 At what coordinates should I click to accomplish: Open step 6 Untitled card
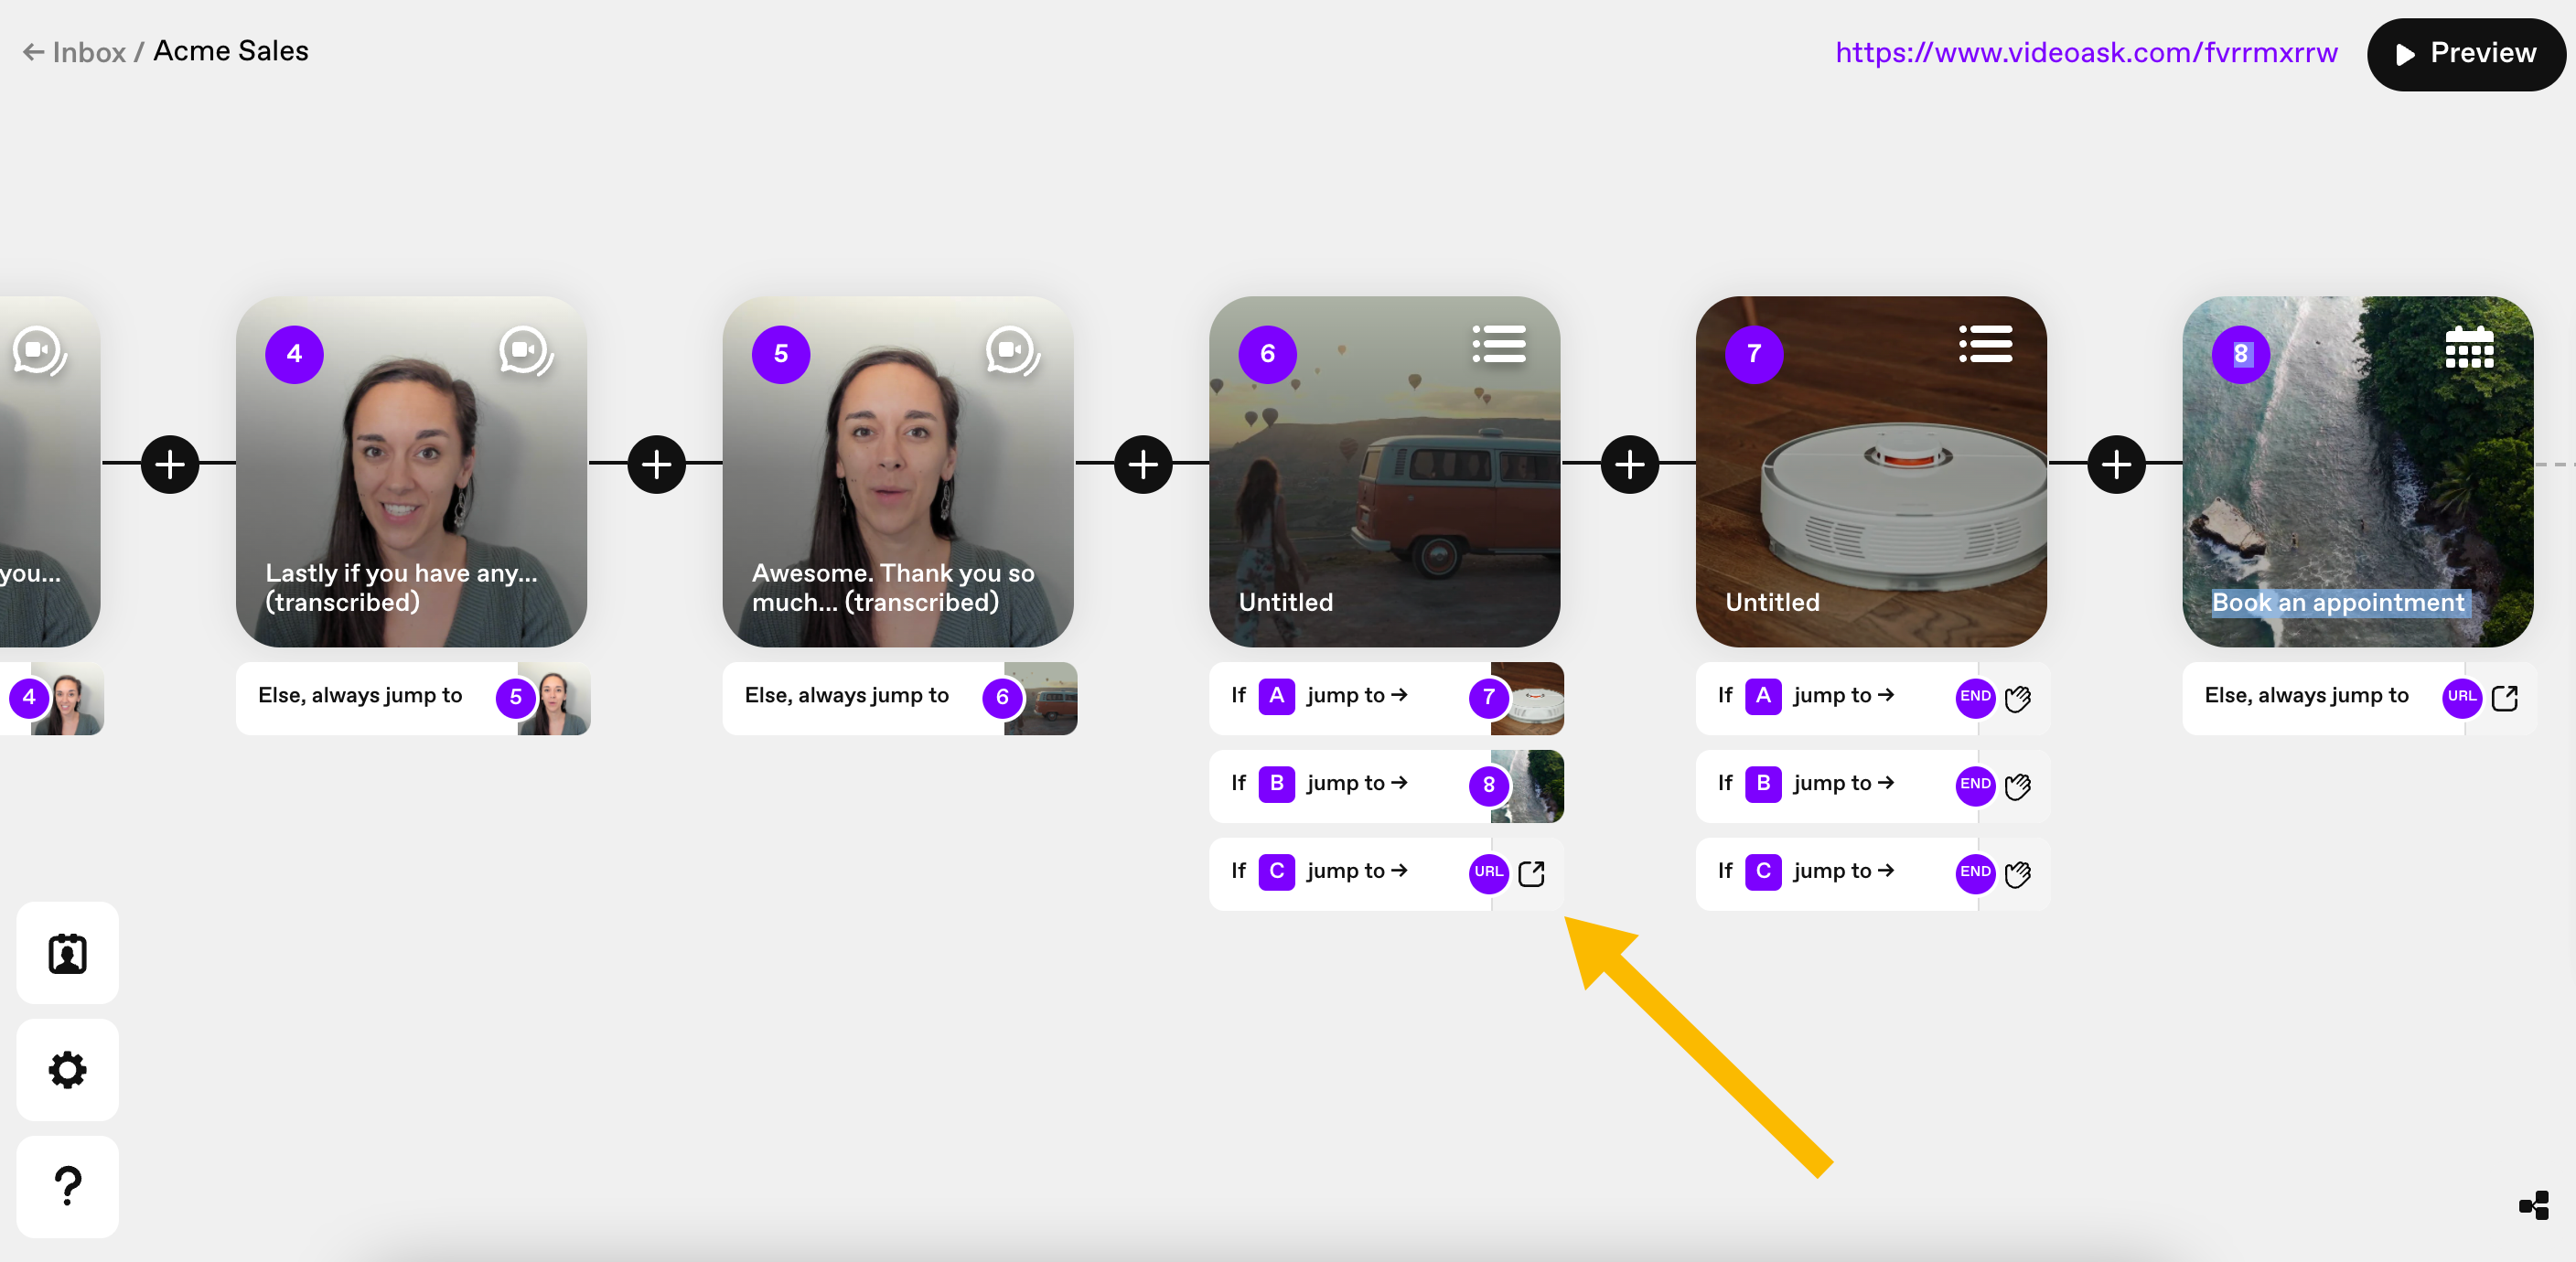click(1385, 471)
